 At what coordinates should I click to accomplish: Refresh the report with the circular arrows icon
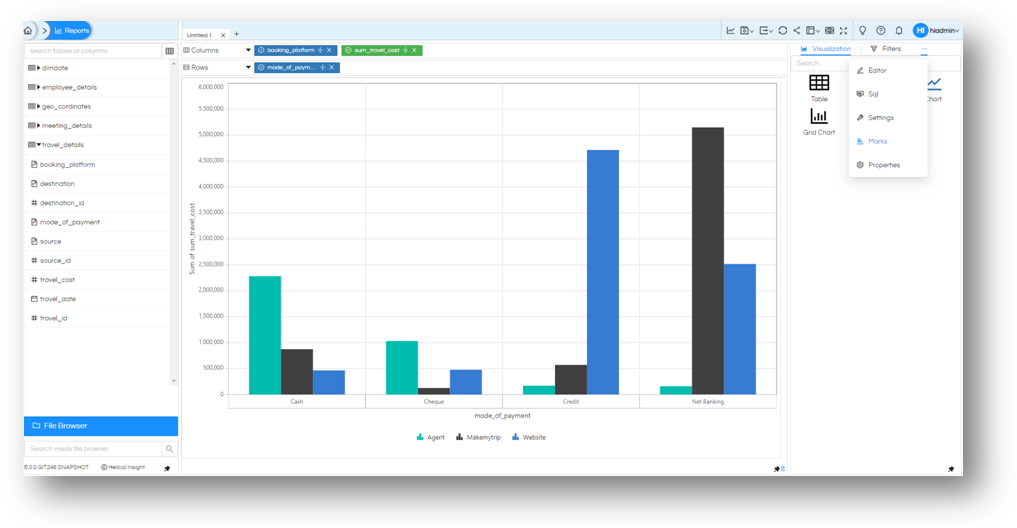783,30
